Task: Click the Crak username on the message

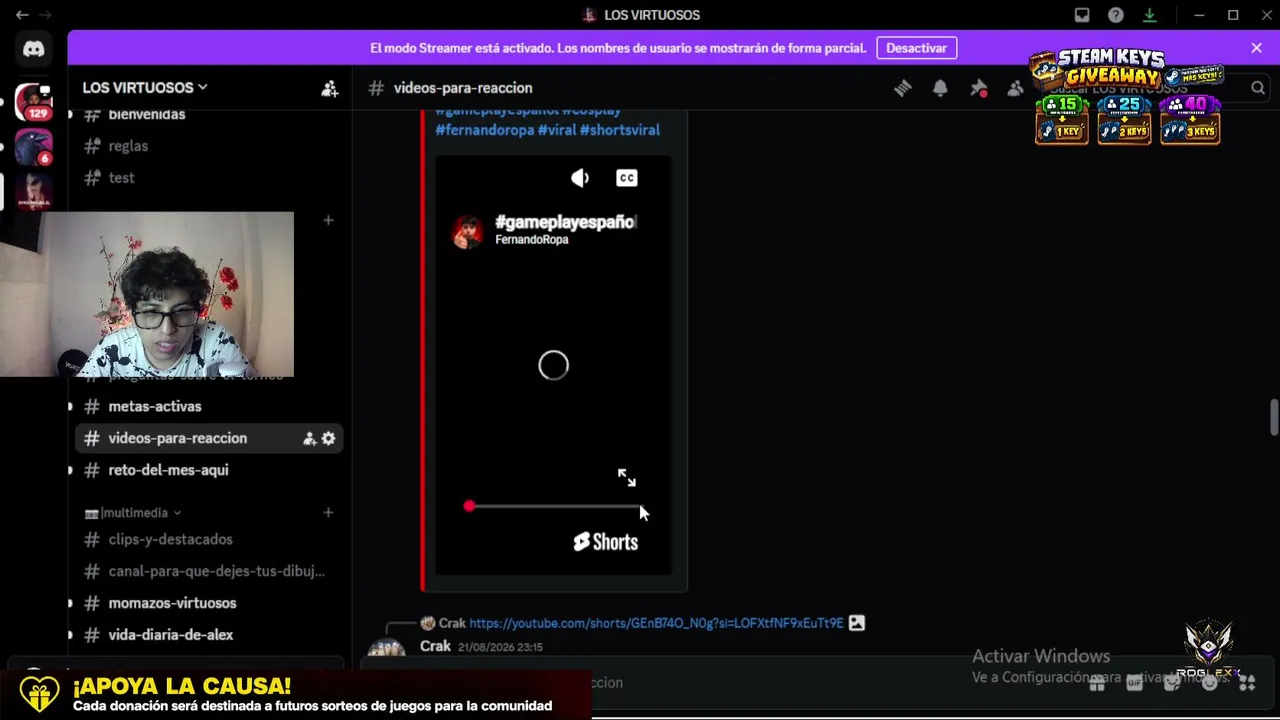Action: (x=435, y=647)
